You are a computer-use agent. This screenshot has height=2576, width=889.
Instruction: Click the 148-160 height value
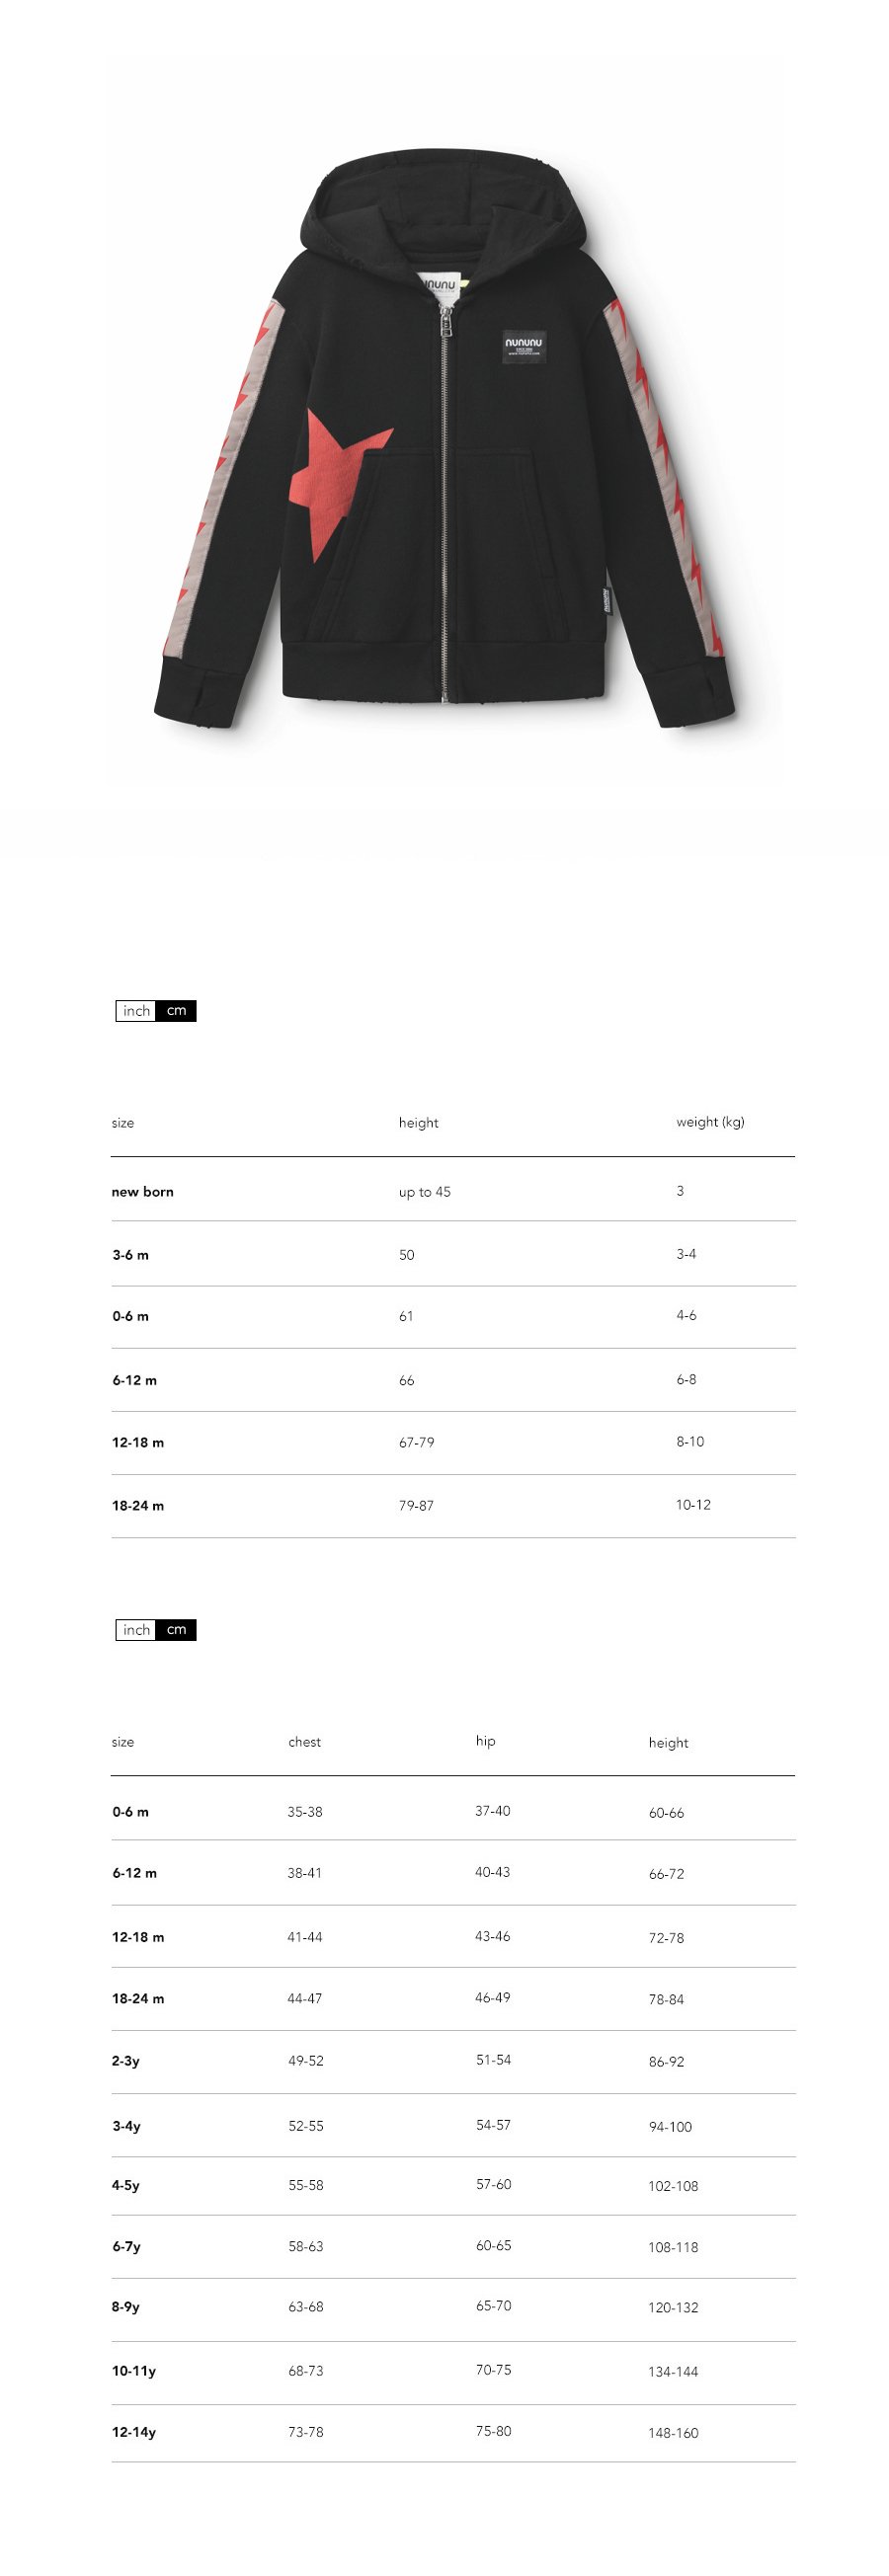673,2433
